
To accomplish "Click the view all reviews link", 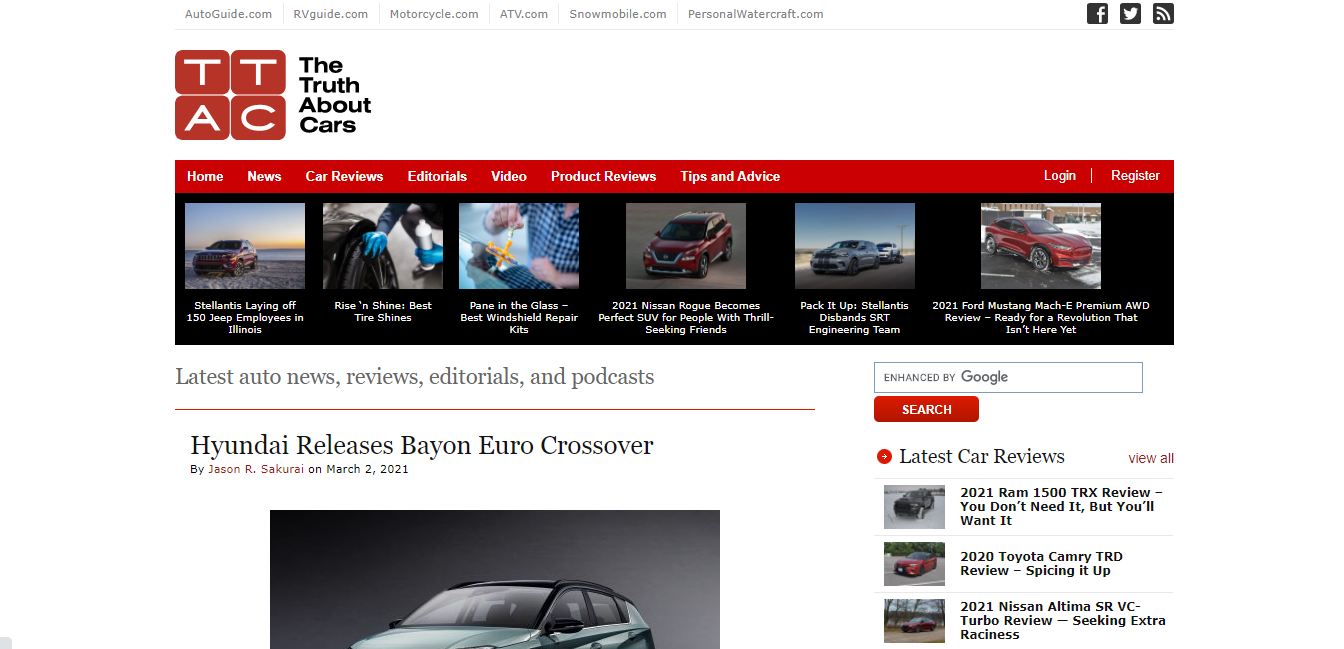I will [1150, 458].
